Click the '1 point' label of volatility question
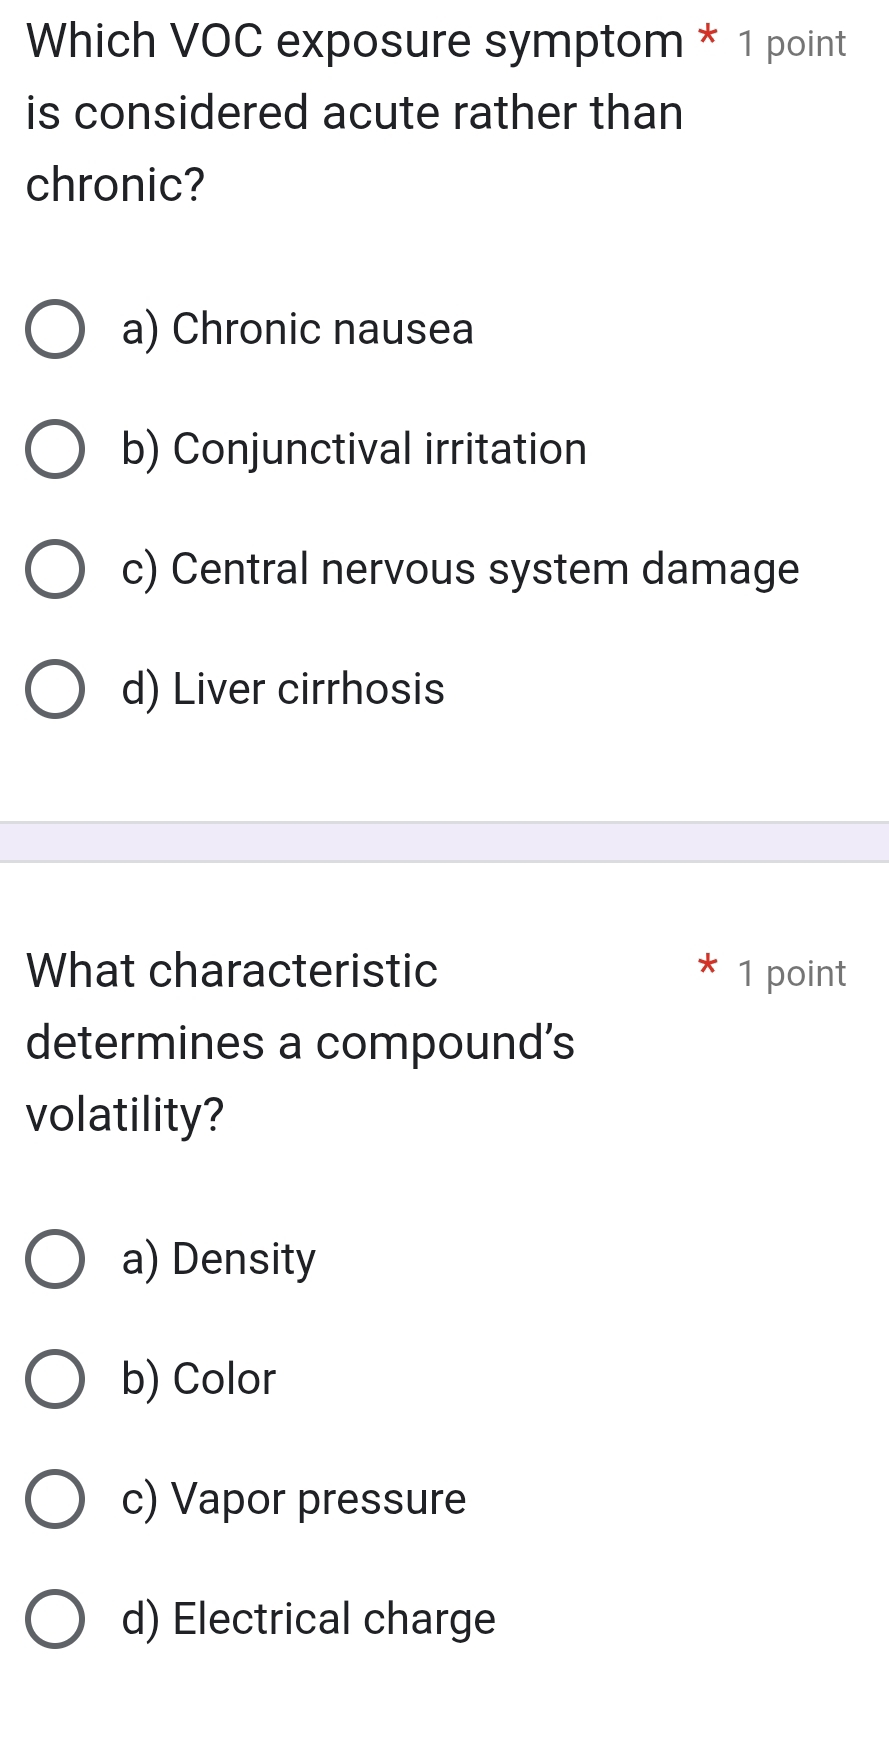The image size is (889, 1747). (791, 973)
